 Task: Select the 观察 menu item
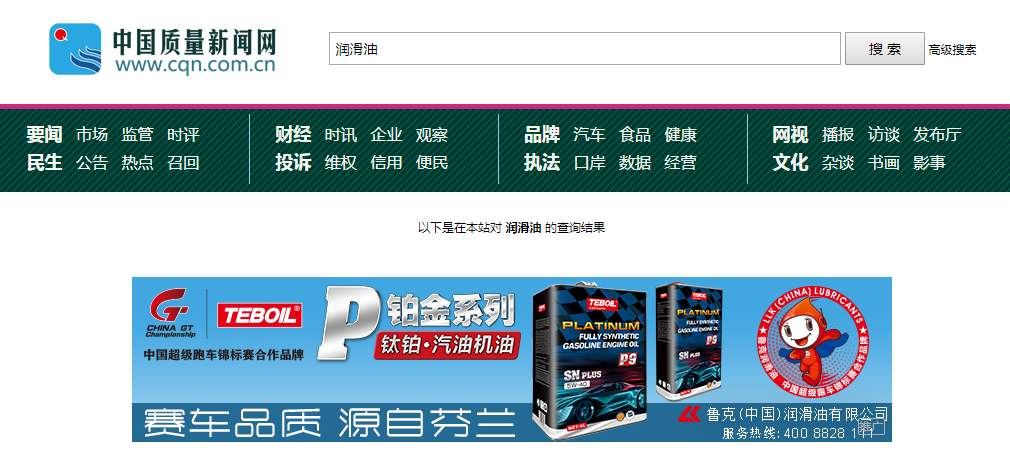pos(432,135)
